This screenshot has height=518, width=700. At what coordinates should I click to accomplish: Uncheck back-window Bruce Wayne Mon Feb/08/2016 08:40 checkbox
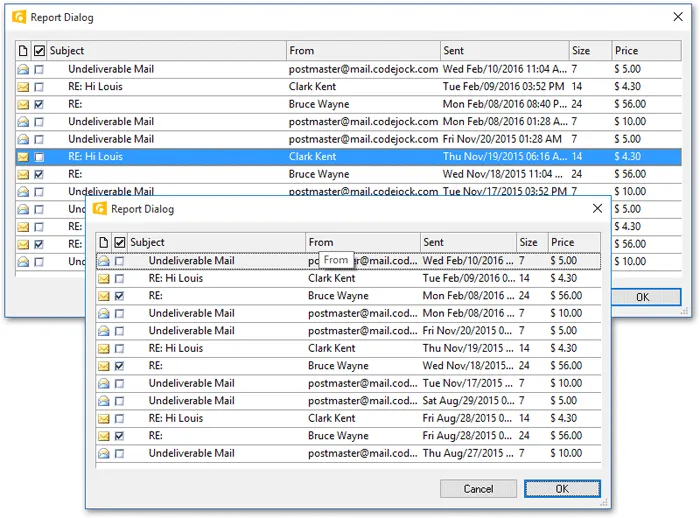pyautogui.click(x=39, y=104)
